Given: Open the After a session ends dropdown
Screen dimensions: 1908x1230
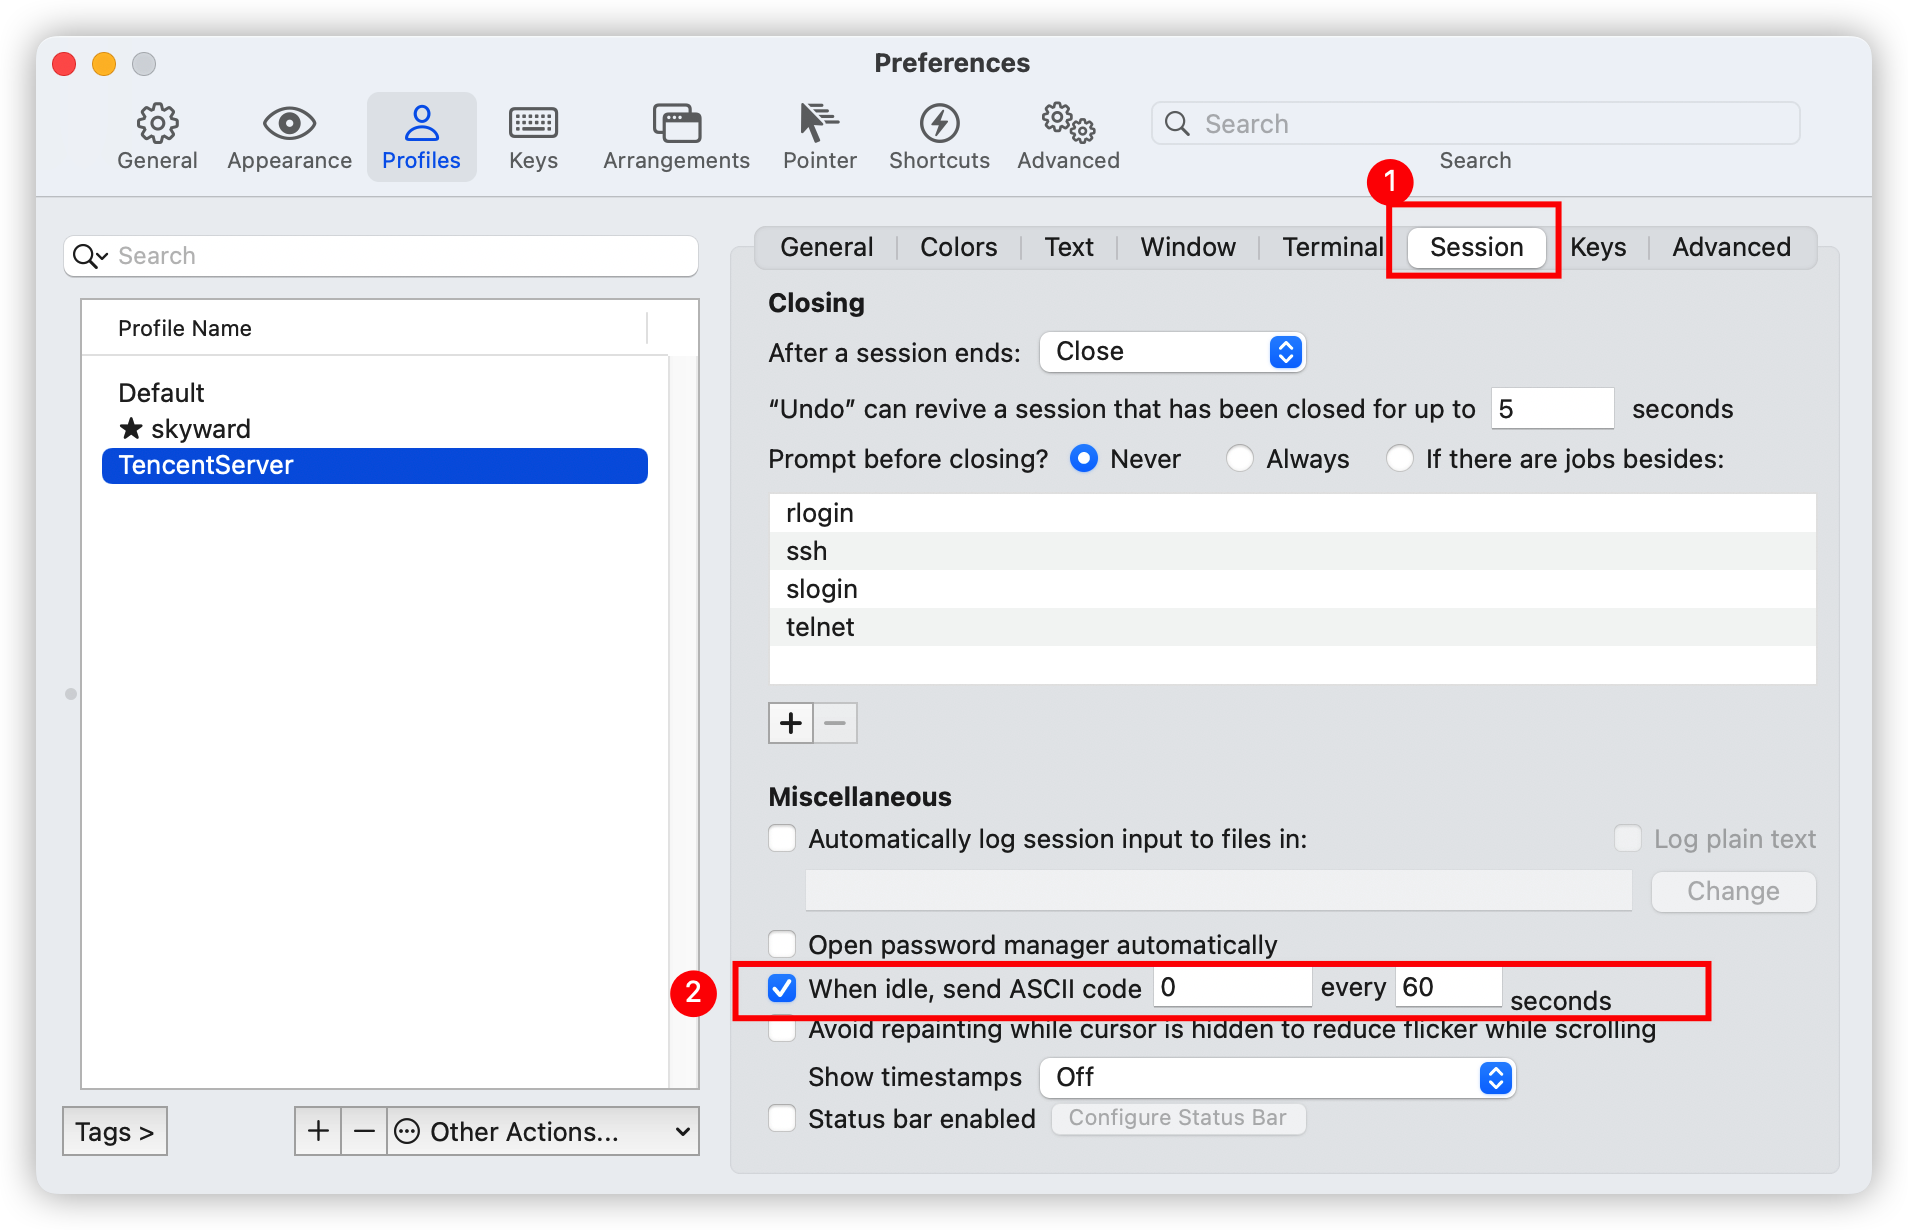Looking at the screenshot, I should click(1172, 351).
